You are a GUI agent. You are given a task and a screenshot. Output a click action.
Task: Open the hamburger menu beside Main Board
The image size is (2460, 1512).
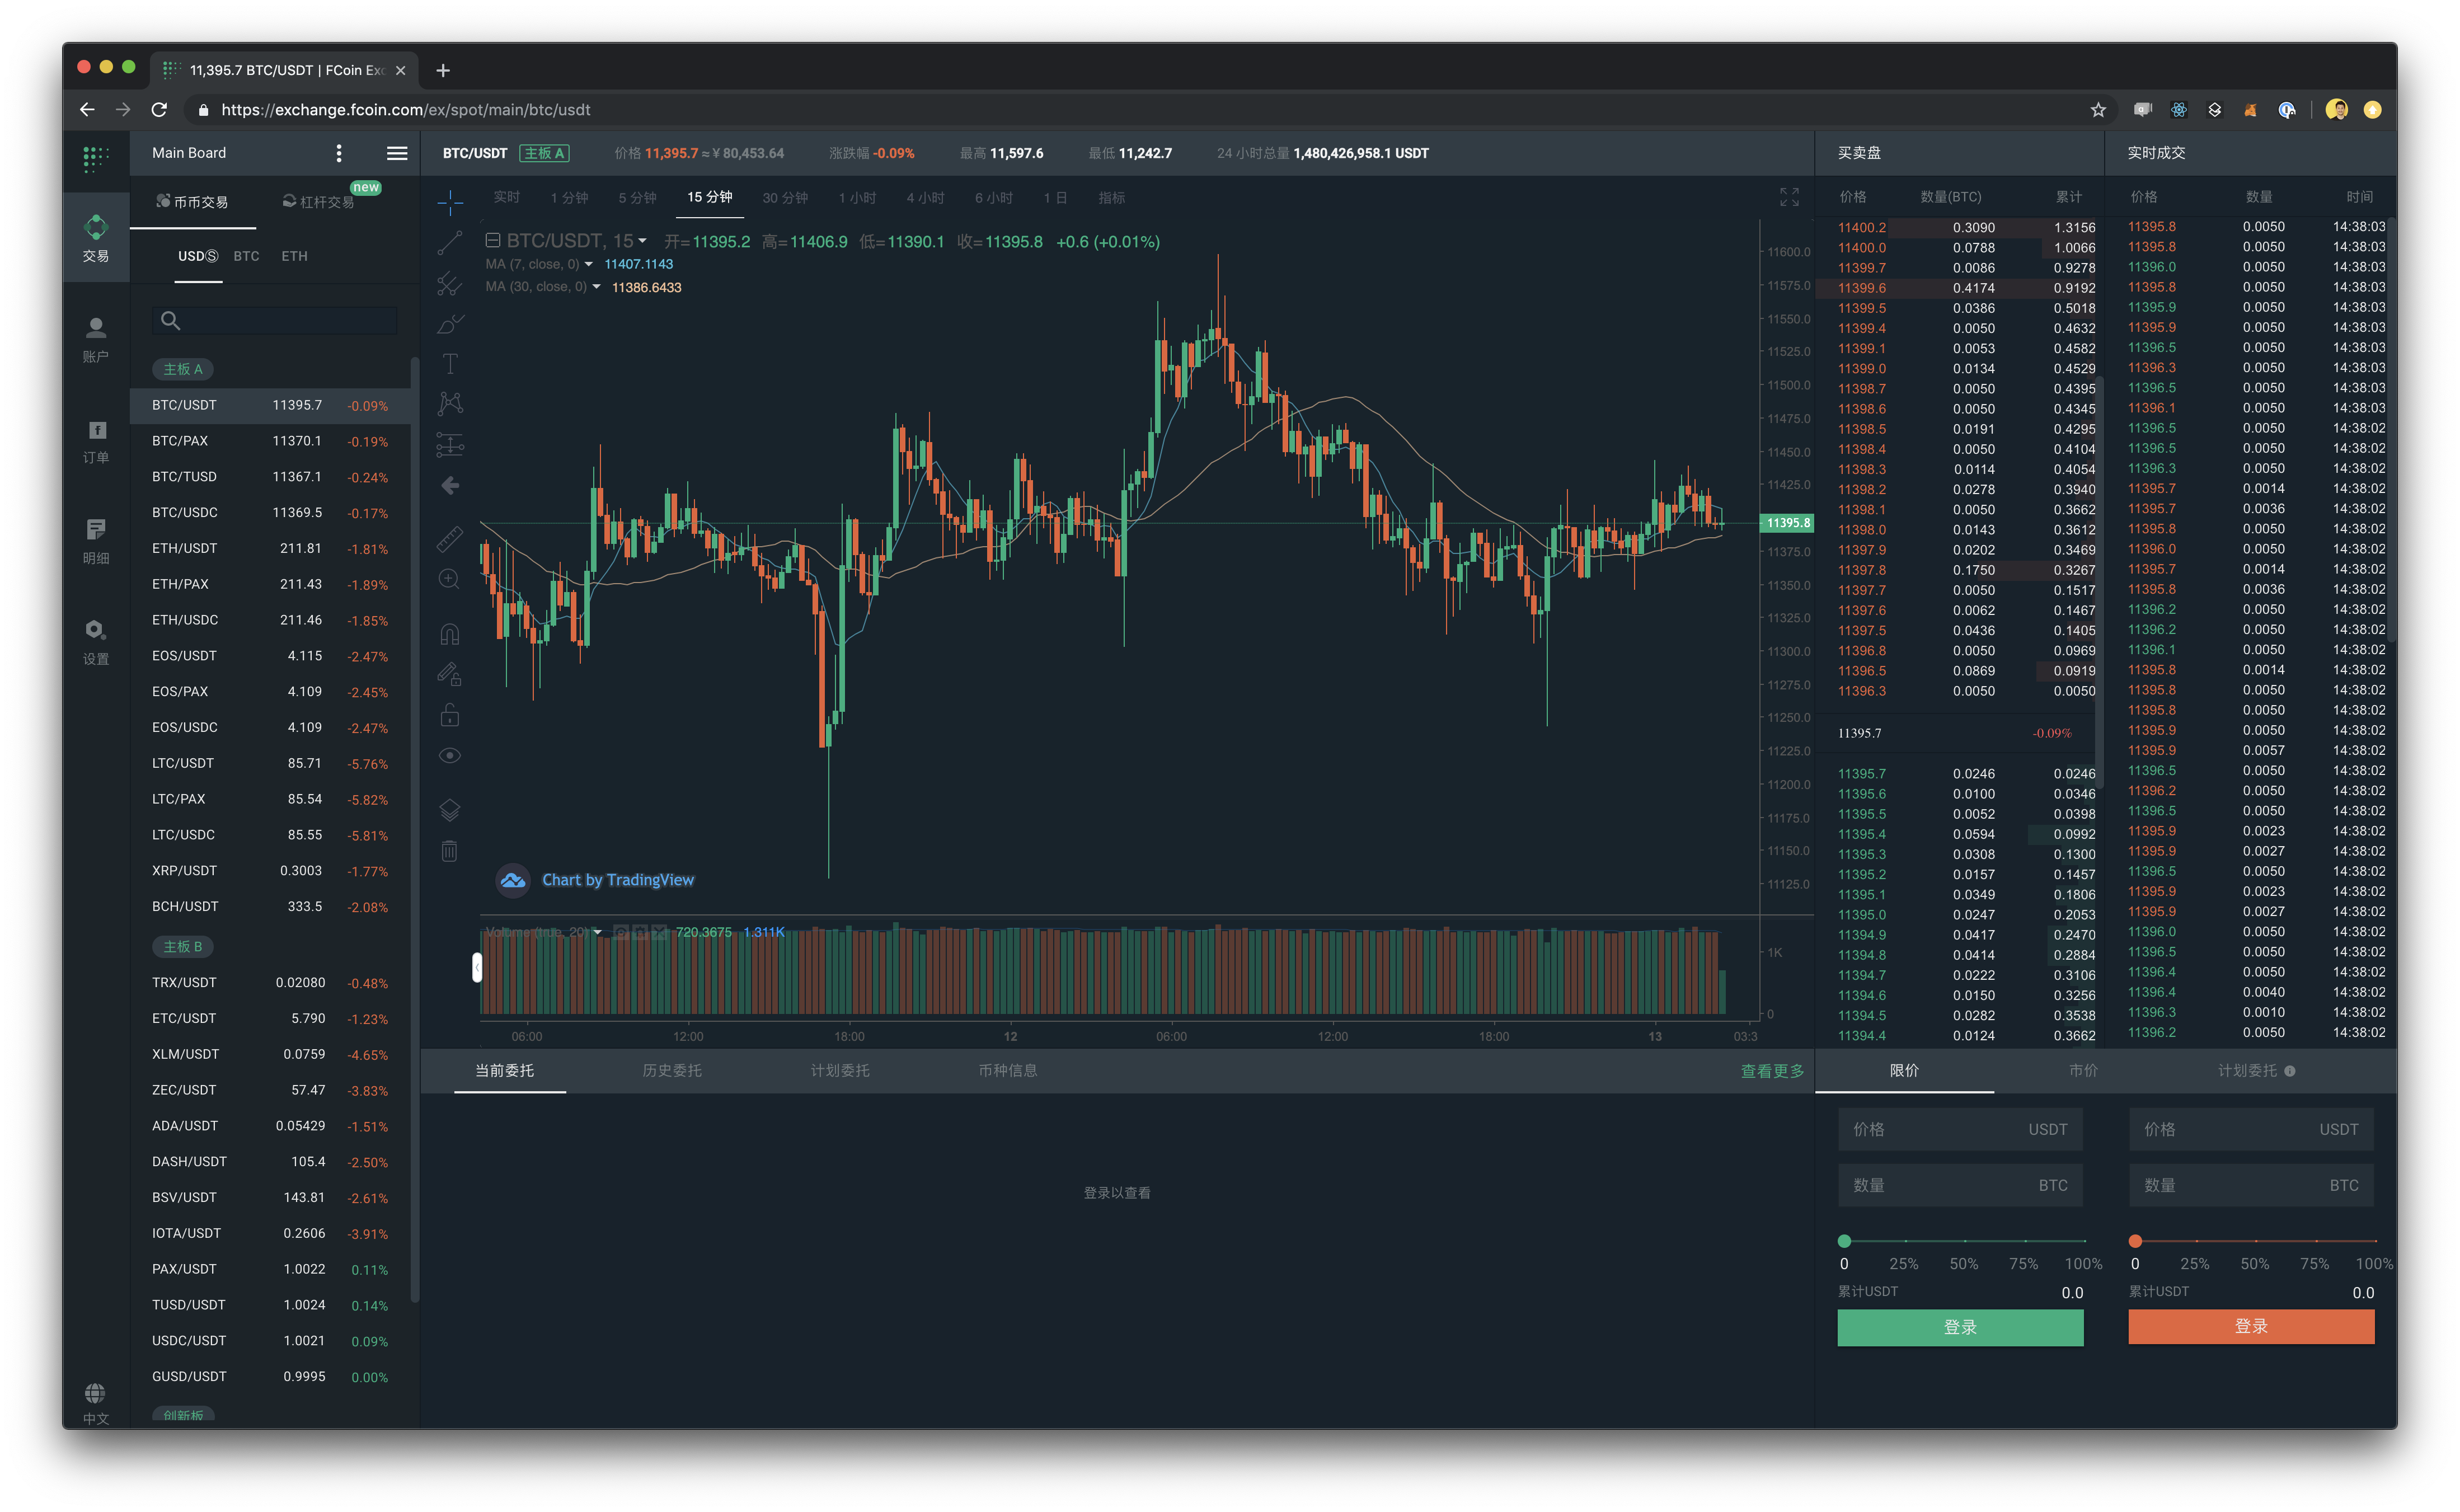tap(397, 153)
